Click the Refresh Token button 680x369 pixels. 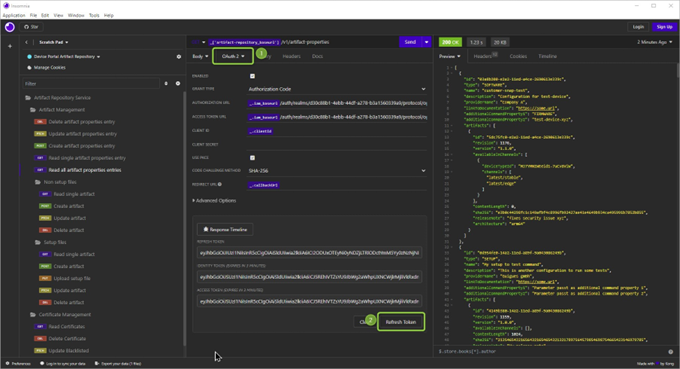pos(401,322)
